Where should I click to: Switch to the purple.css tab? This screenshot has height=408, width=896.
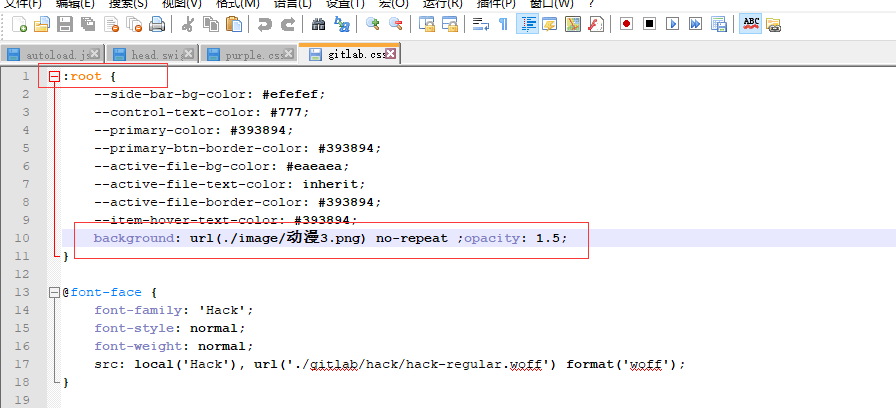click(251, 55)
